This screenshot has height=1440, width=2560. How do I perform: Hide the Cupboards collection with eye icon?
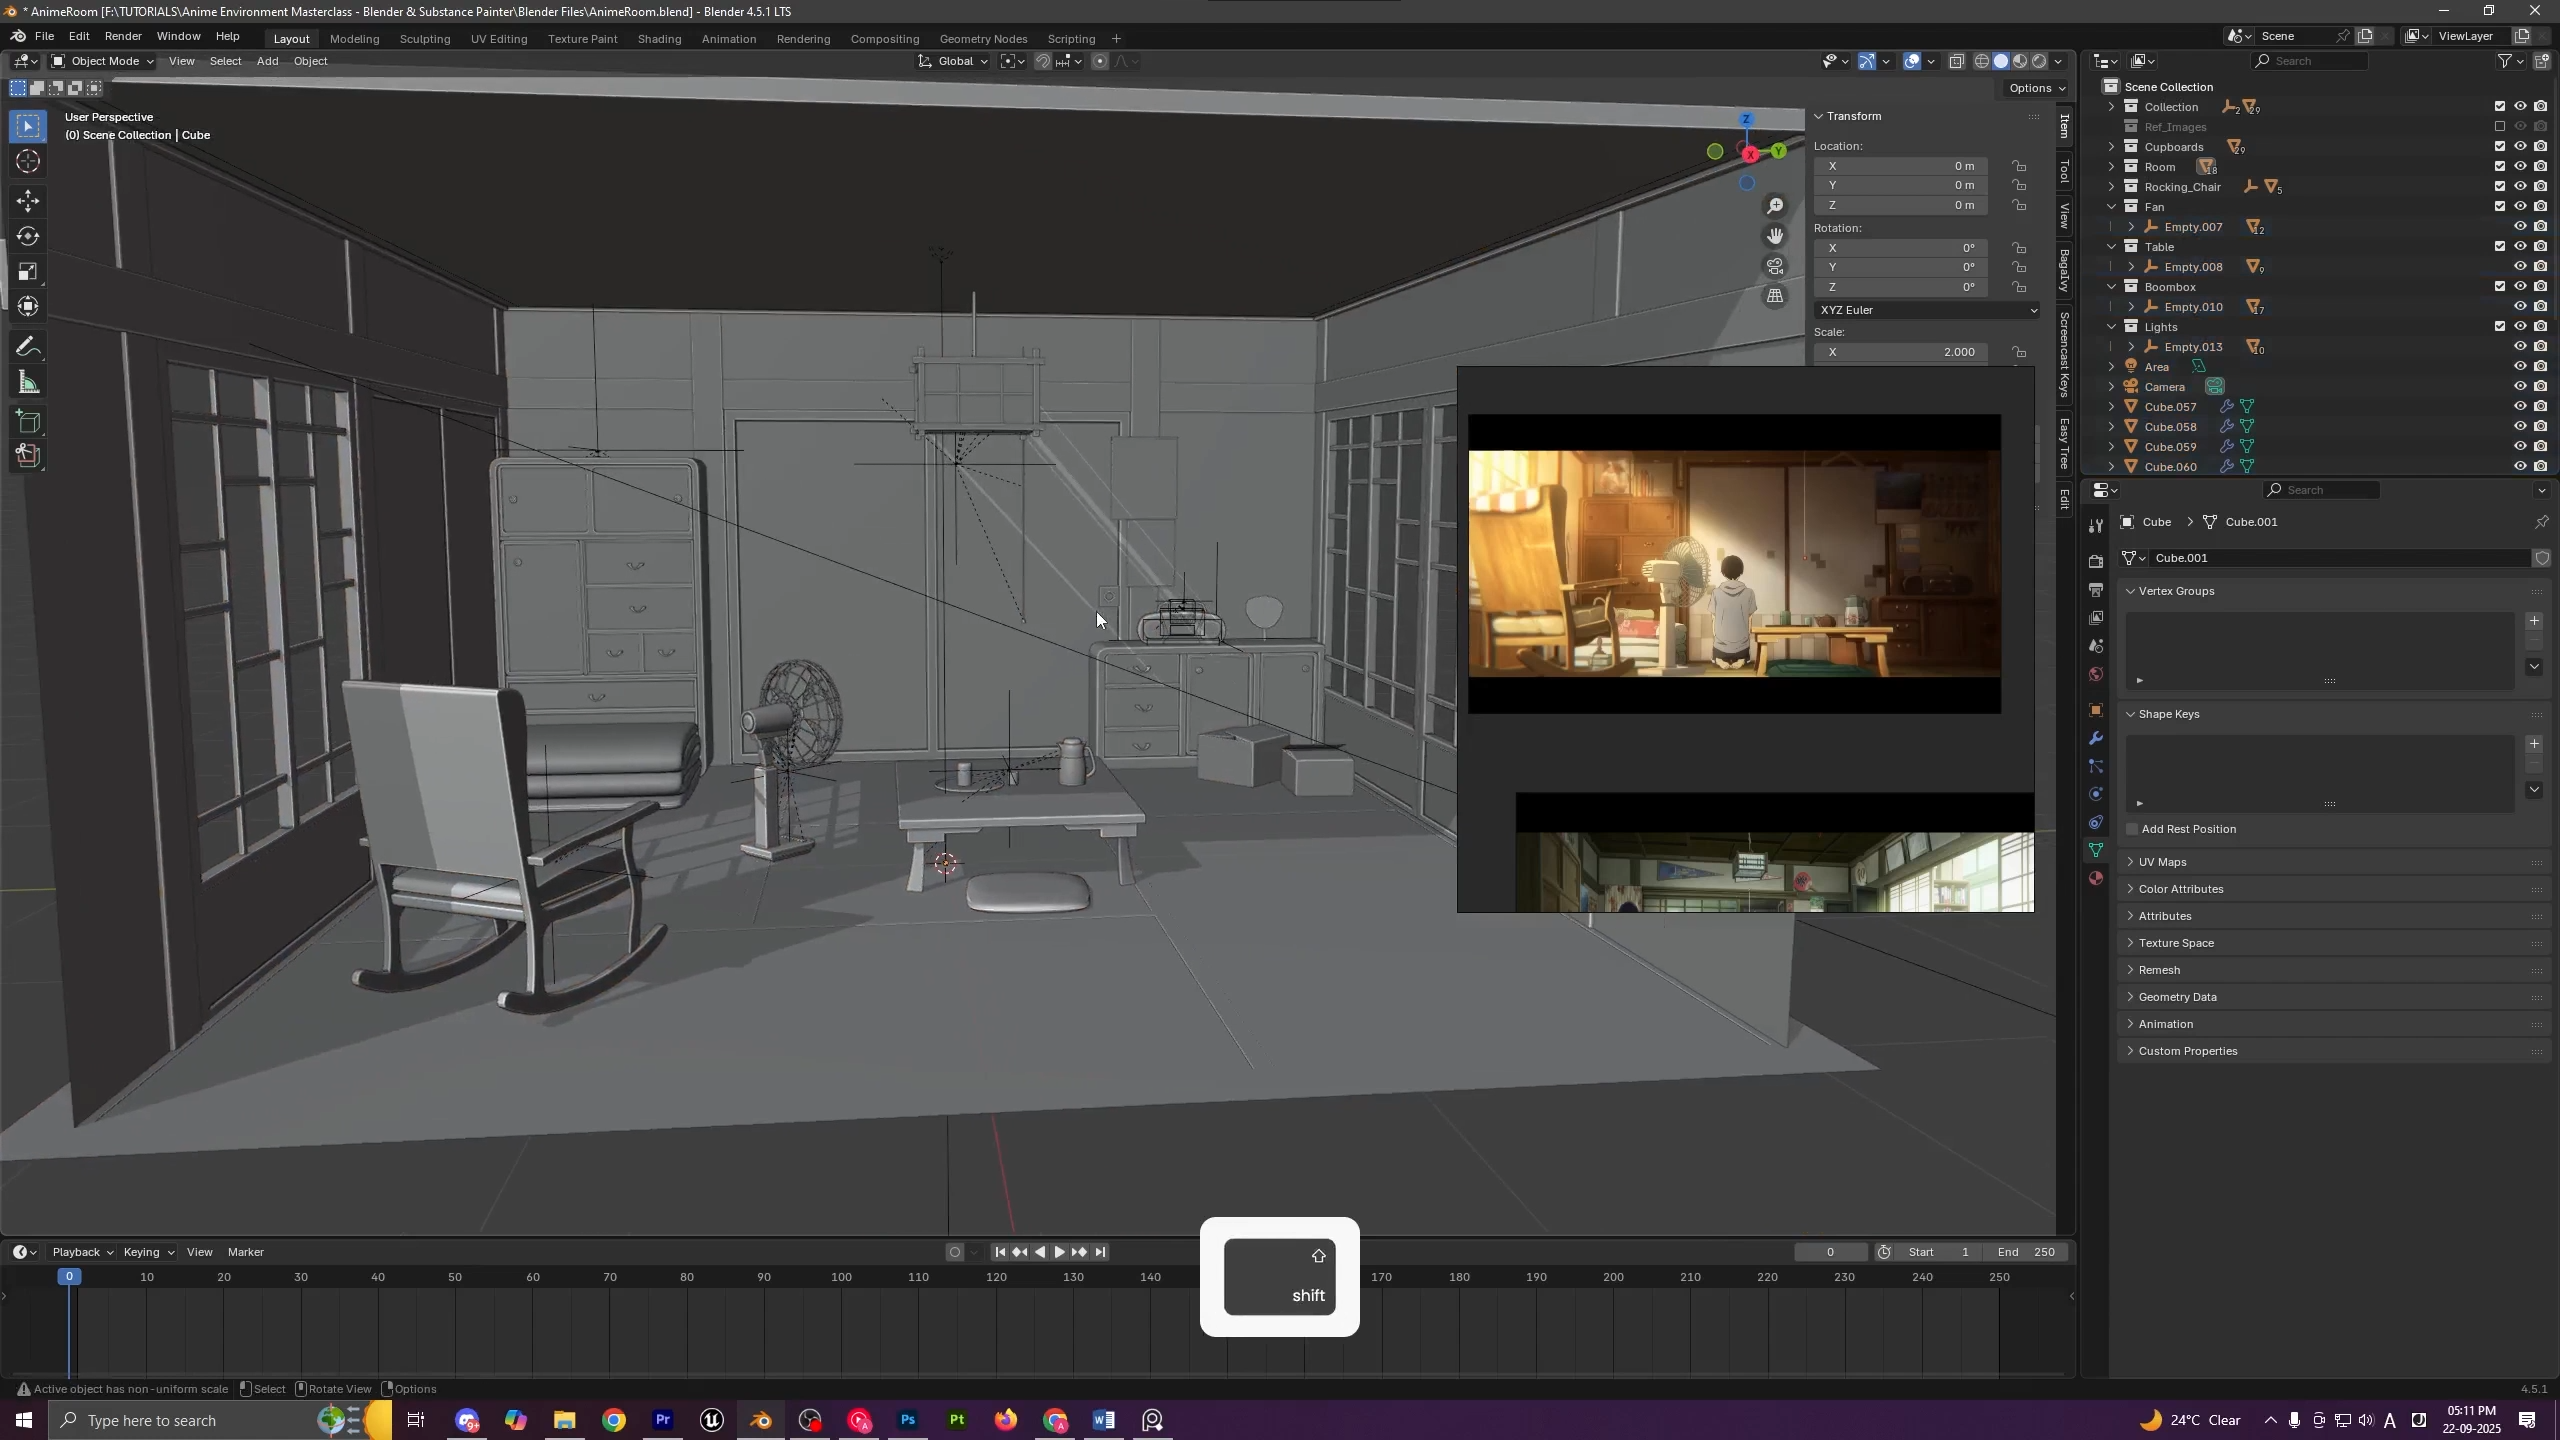2520,147
